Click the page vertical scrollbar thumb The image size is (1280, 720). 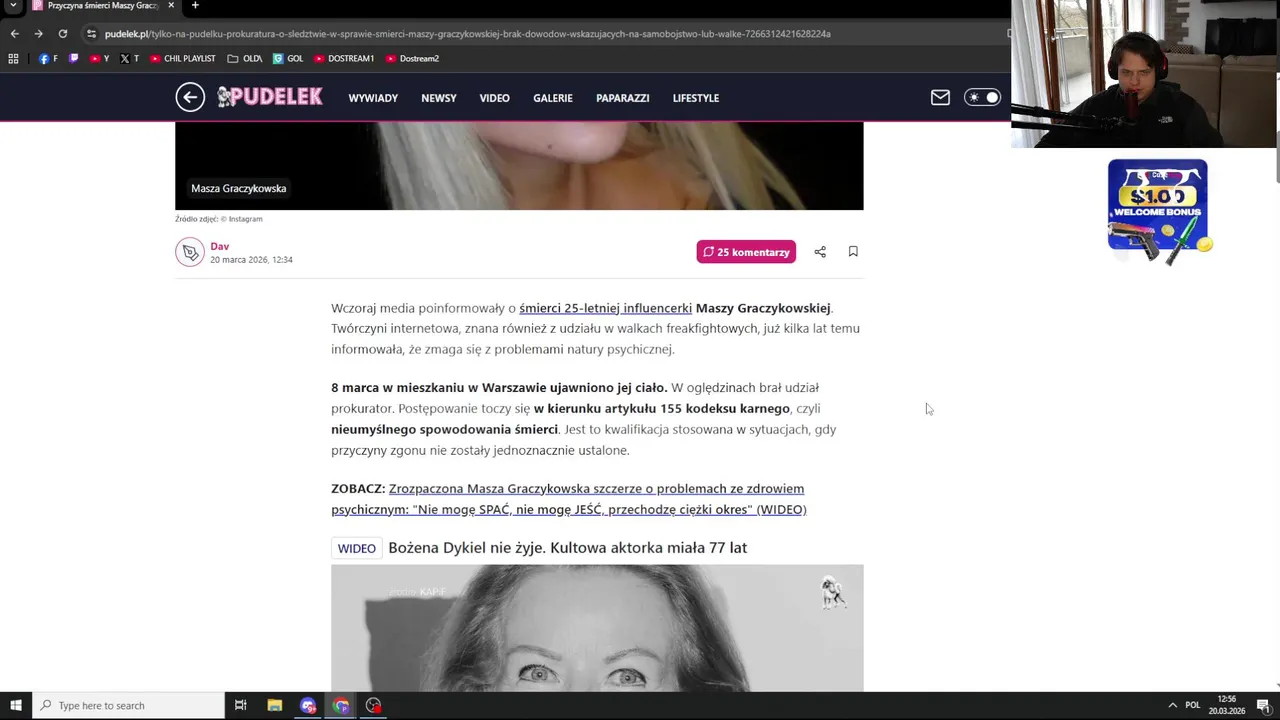1276,156
